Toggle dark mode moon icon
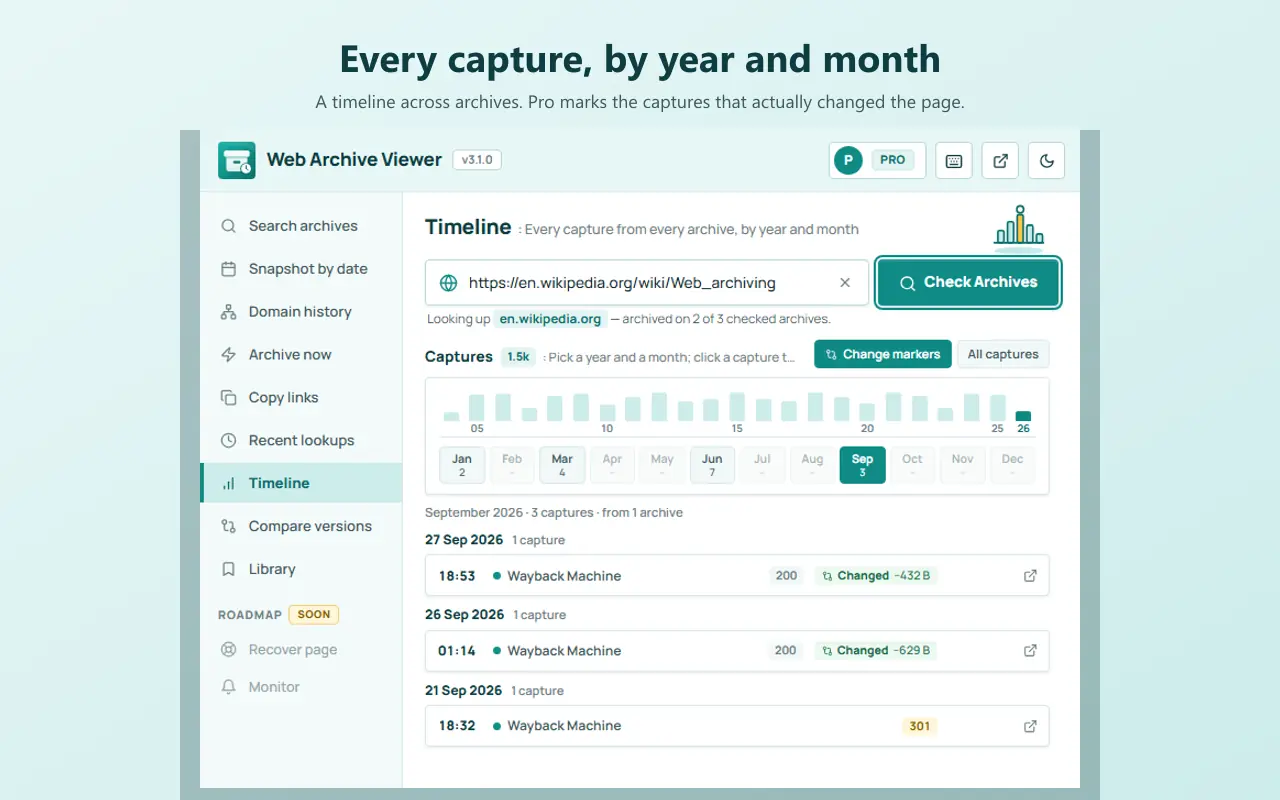The height and width of the screenshot is (800, 1280). tap(1047, 160)
